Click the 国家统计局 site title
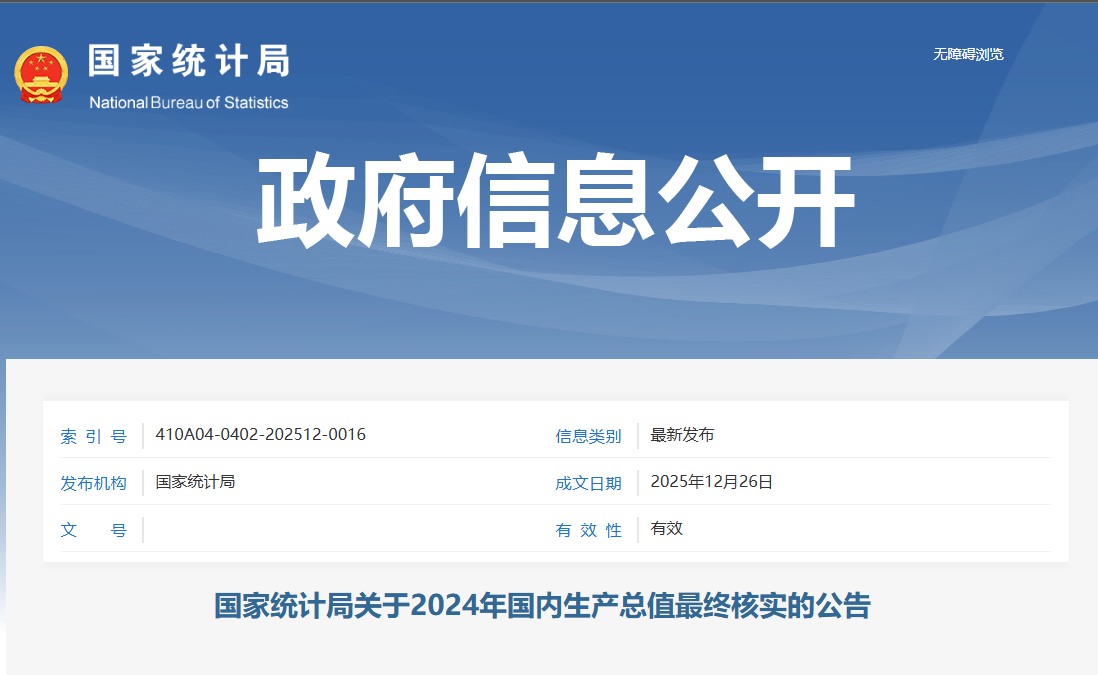 189,61
